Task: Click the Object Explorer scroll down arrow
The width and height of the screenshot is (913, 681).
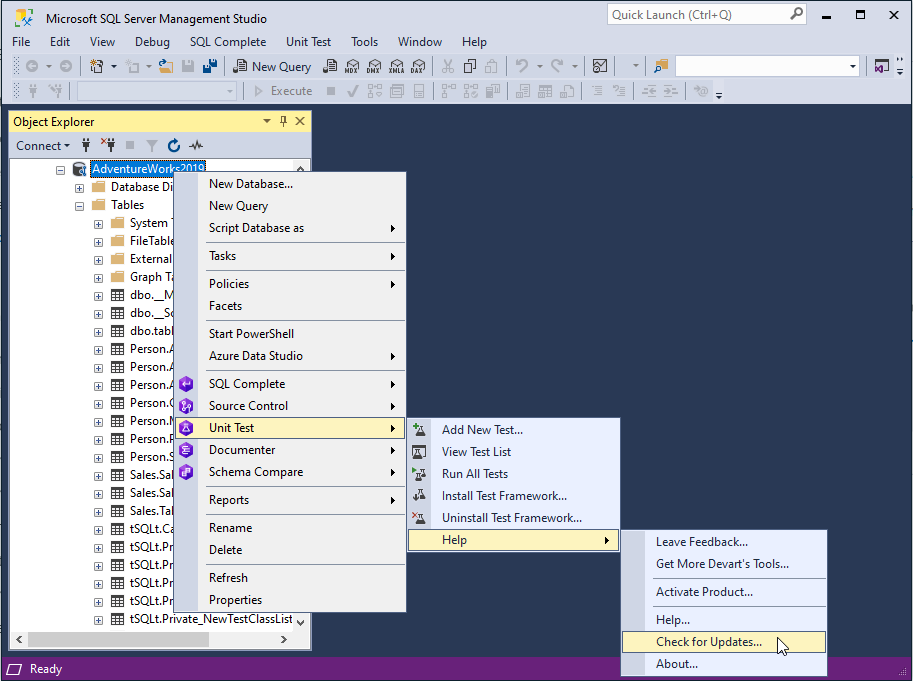Action: coord(300,622)
